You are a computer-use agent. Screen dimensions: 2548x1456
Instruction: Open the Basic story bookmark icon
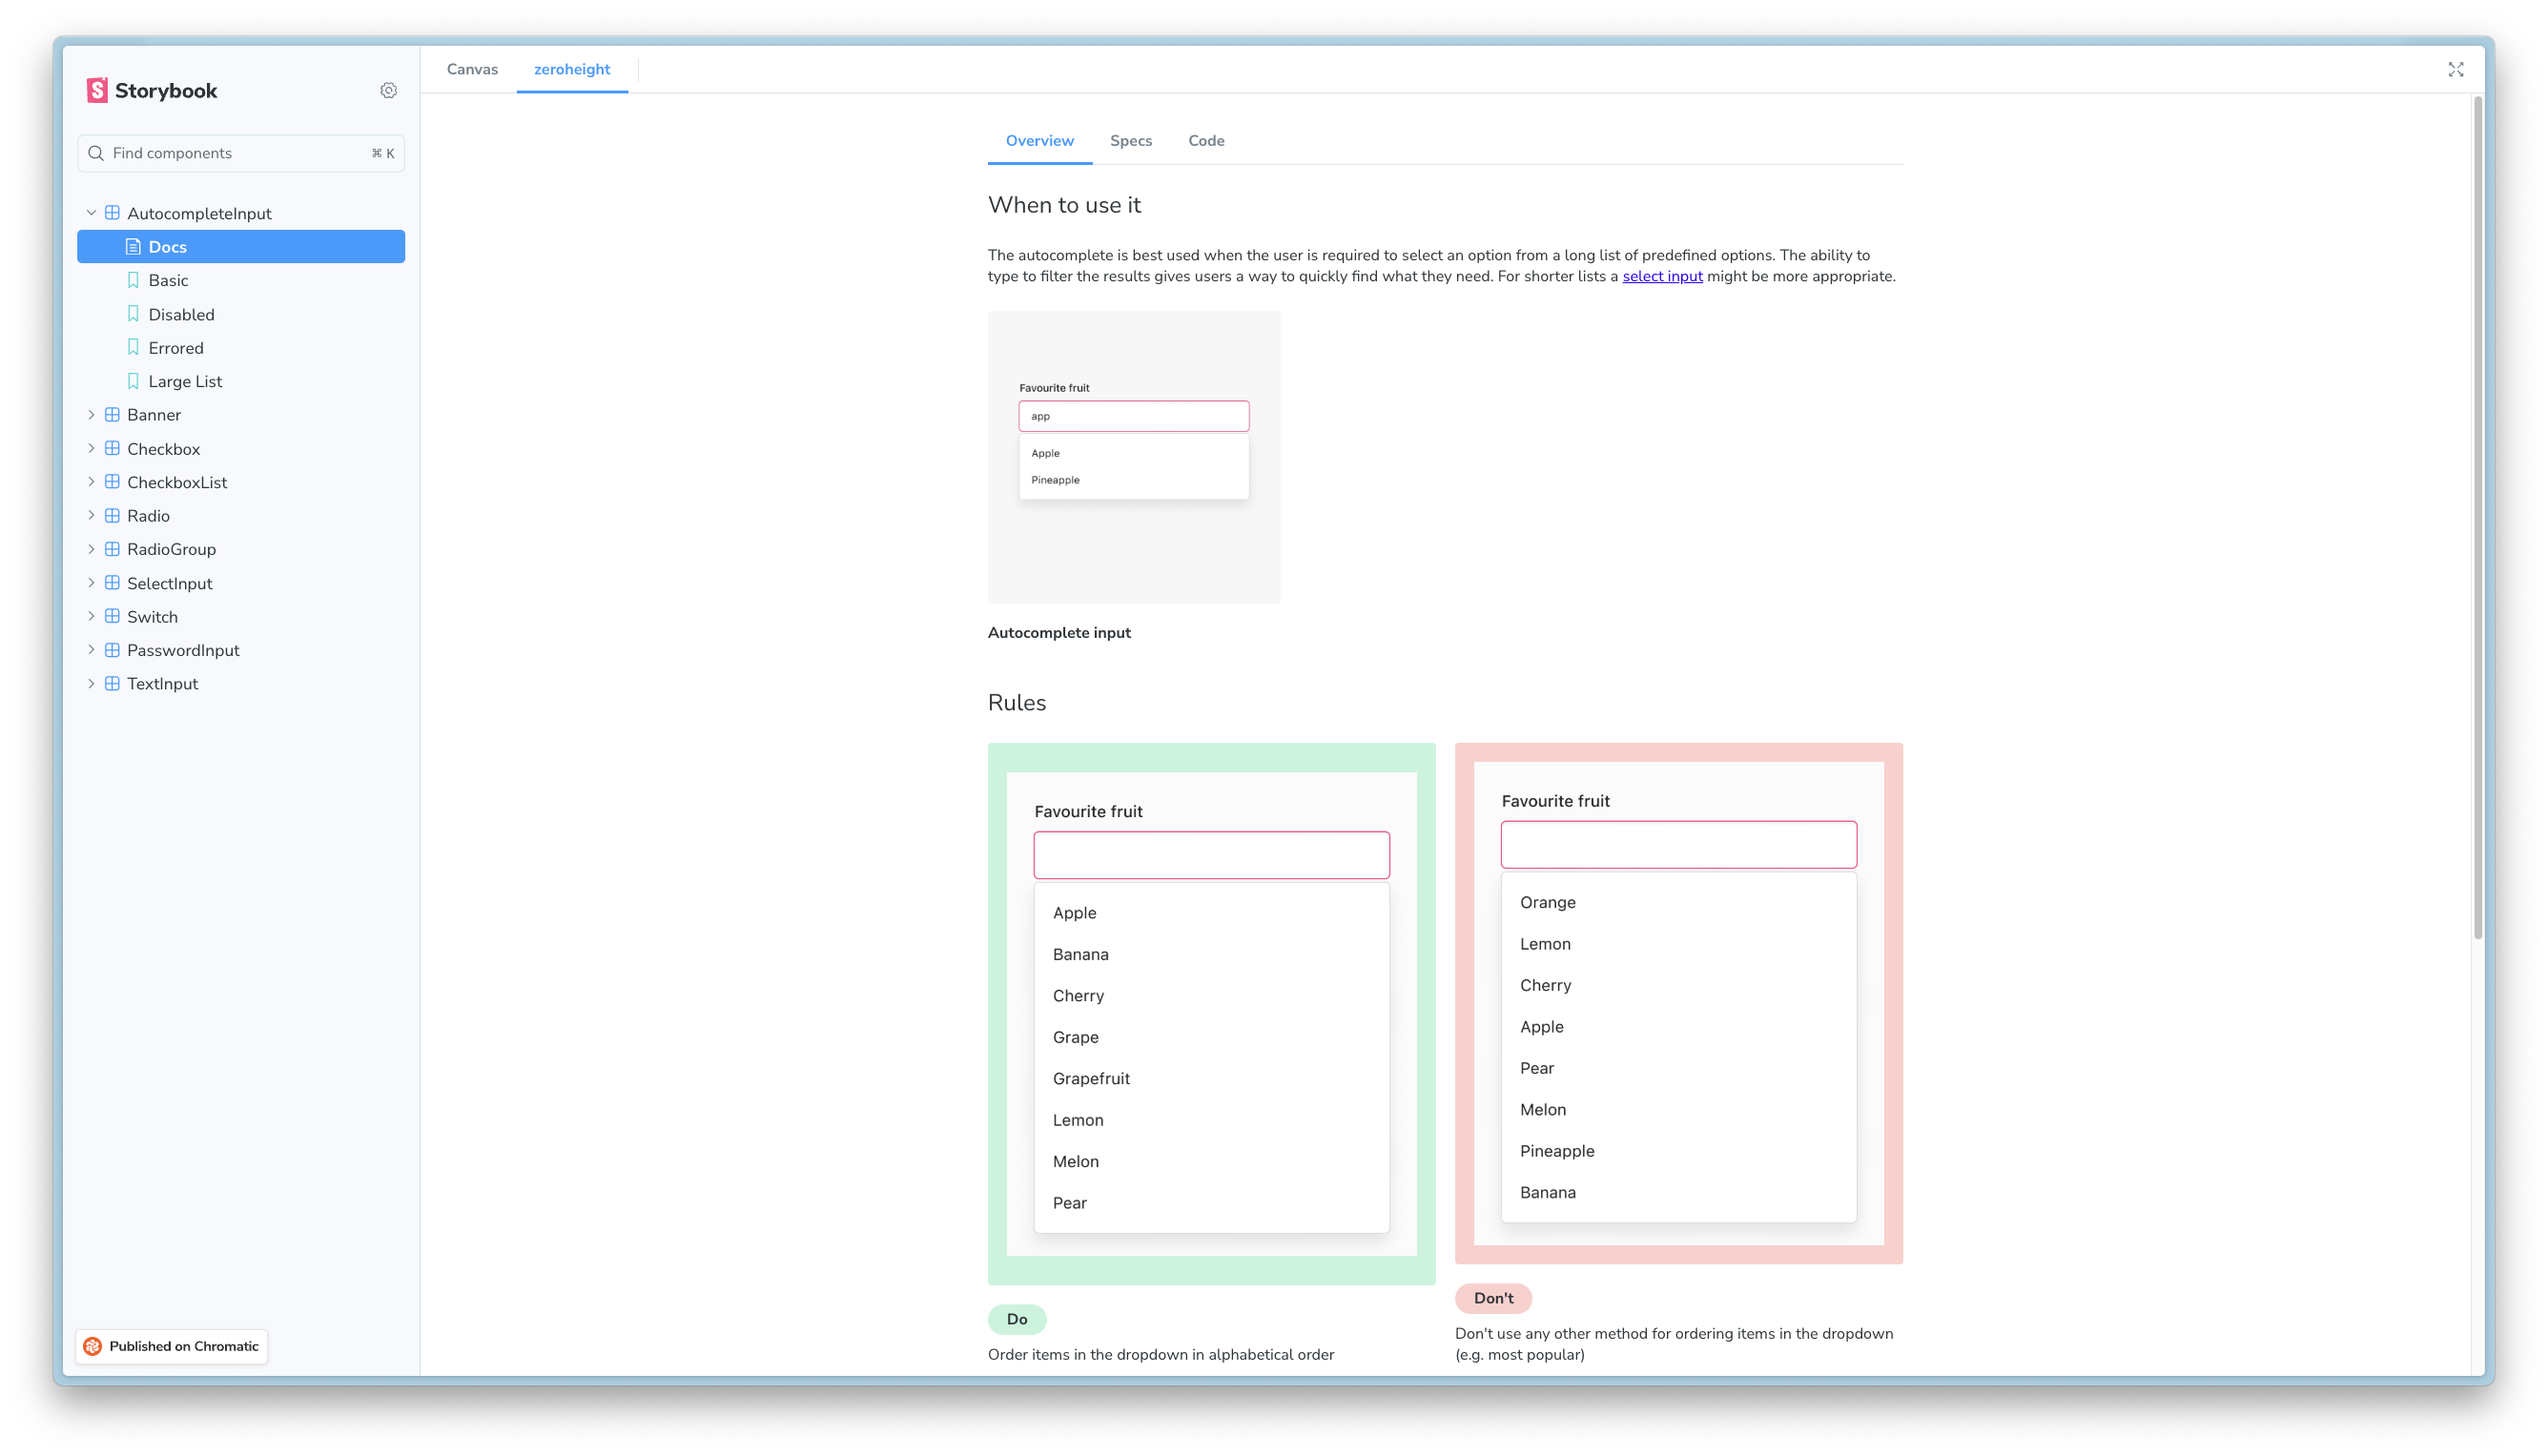[x=133, y=280]
